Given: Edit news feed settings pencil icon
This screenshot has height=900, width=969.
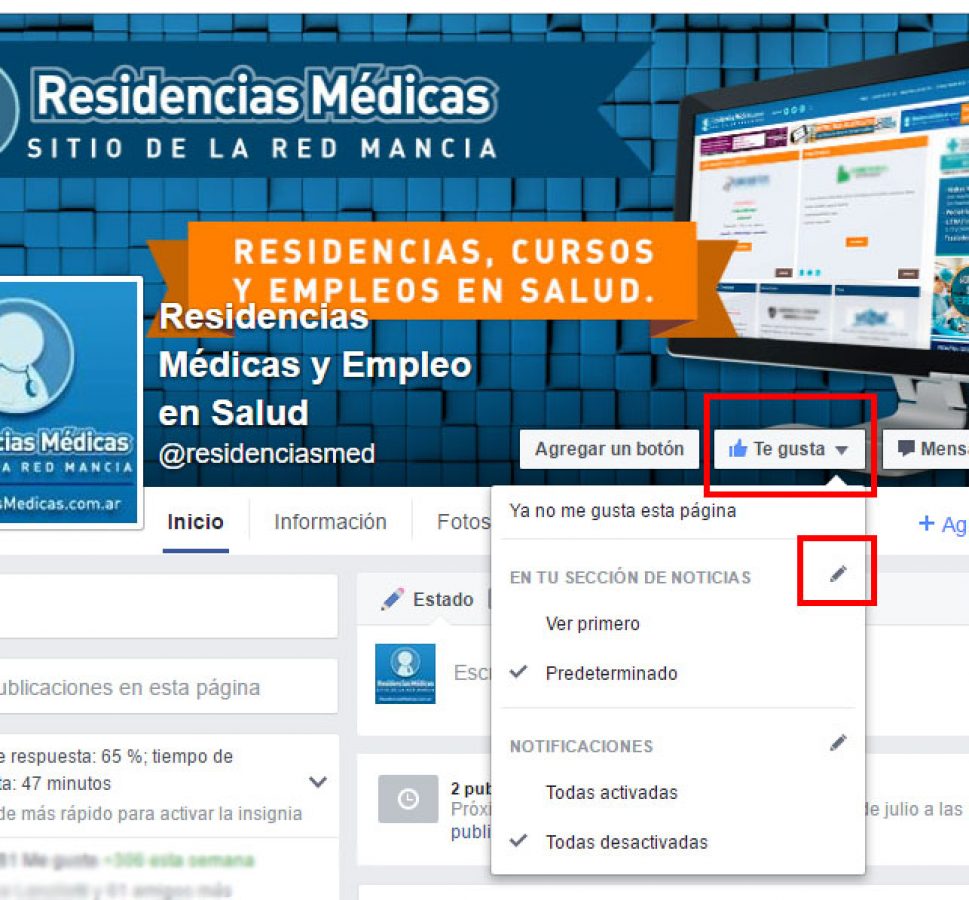Looking at the screenshot, I should tap(838, 574).
